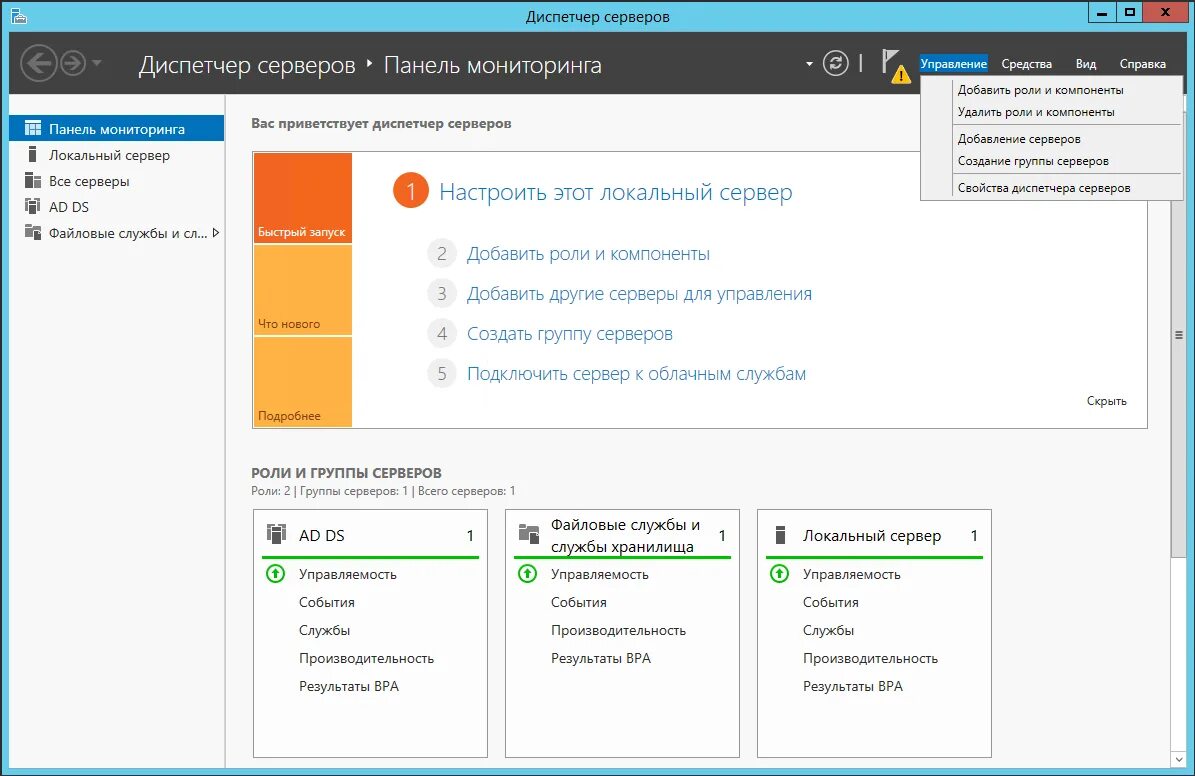This screenshot has width=1195, height=776.
Task: Open Службы in Локальный сервер tile
Action: pyautogui.click(x=828, y=630)
